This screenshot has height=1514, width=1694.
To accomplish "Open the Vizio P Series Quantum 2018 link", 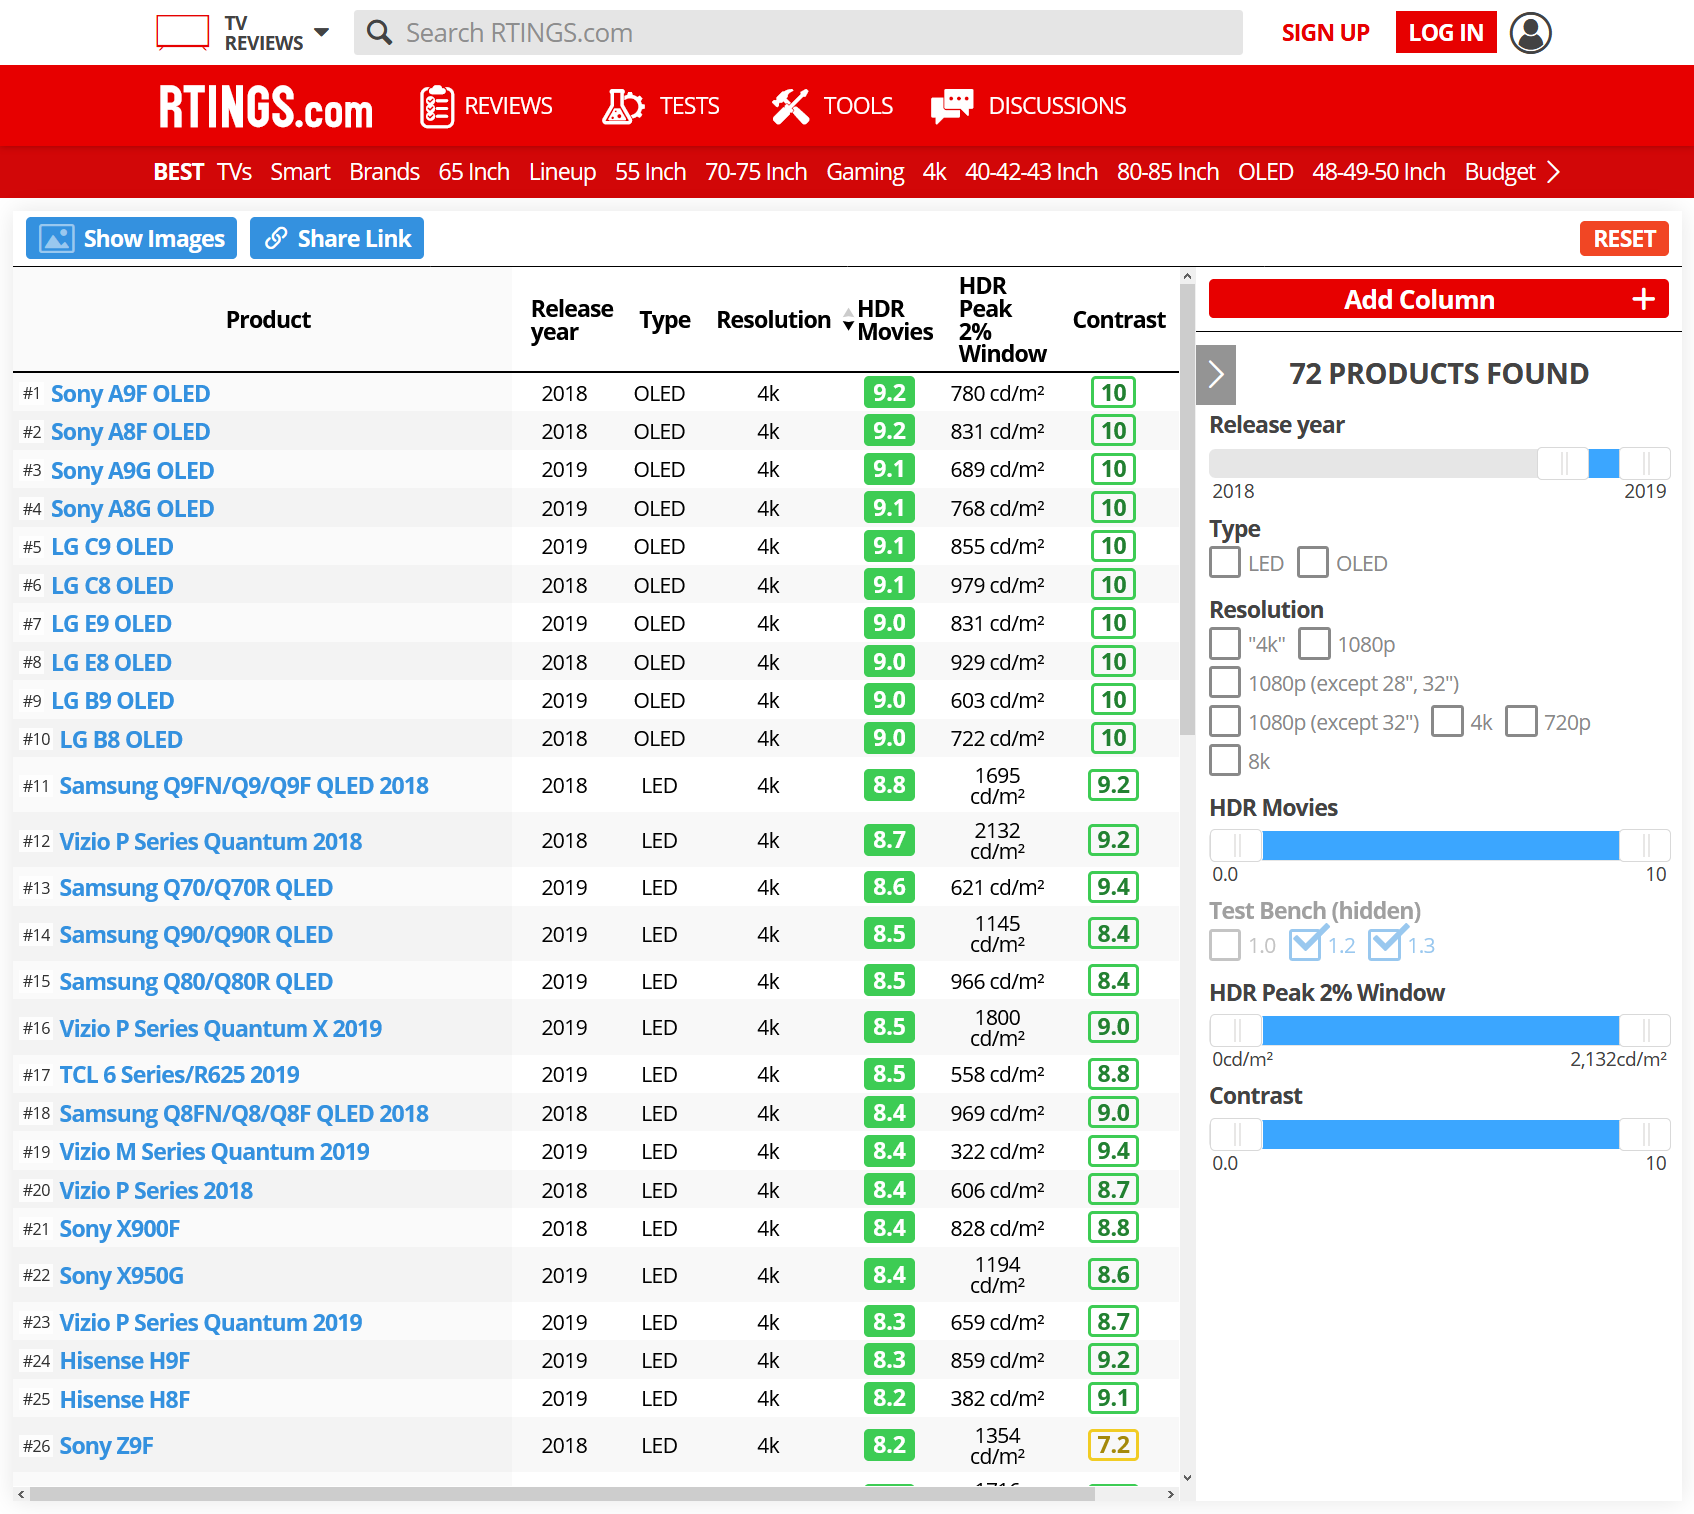I will point(210,842).
